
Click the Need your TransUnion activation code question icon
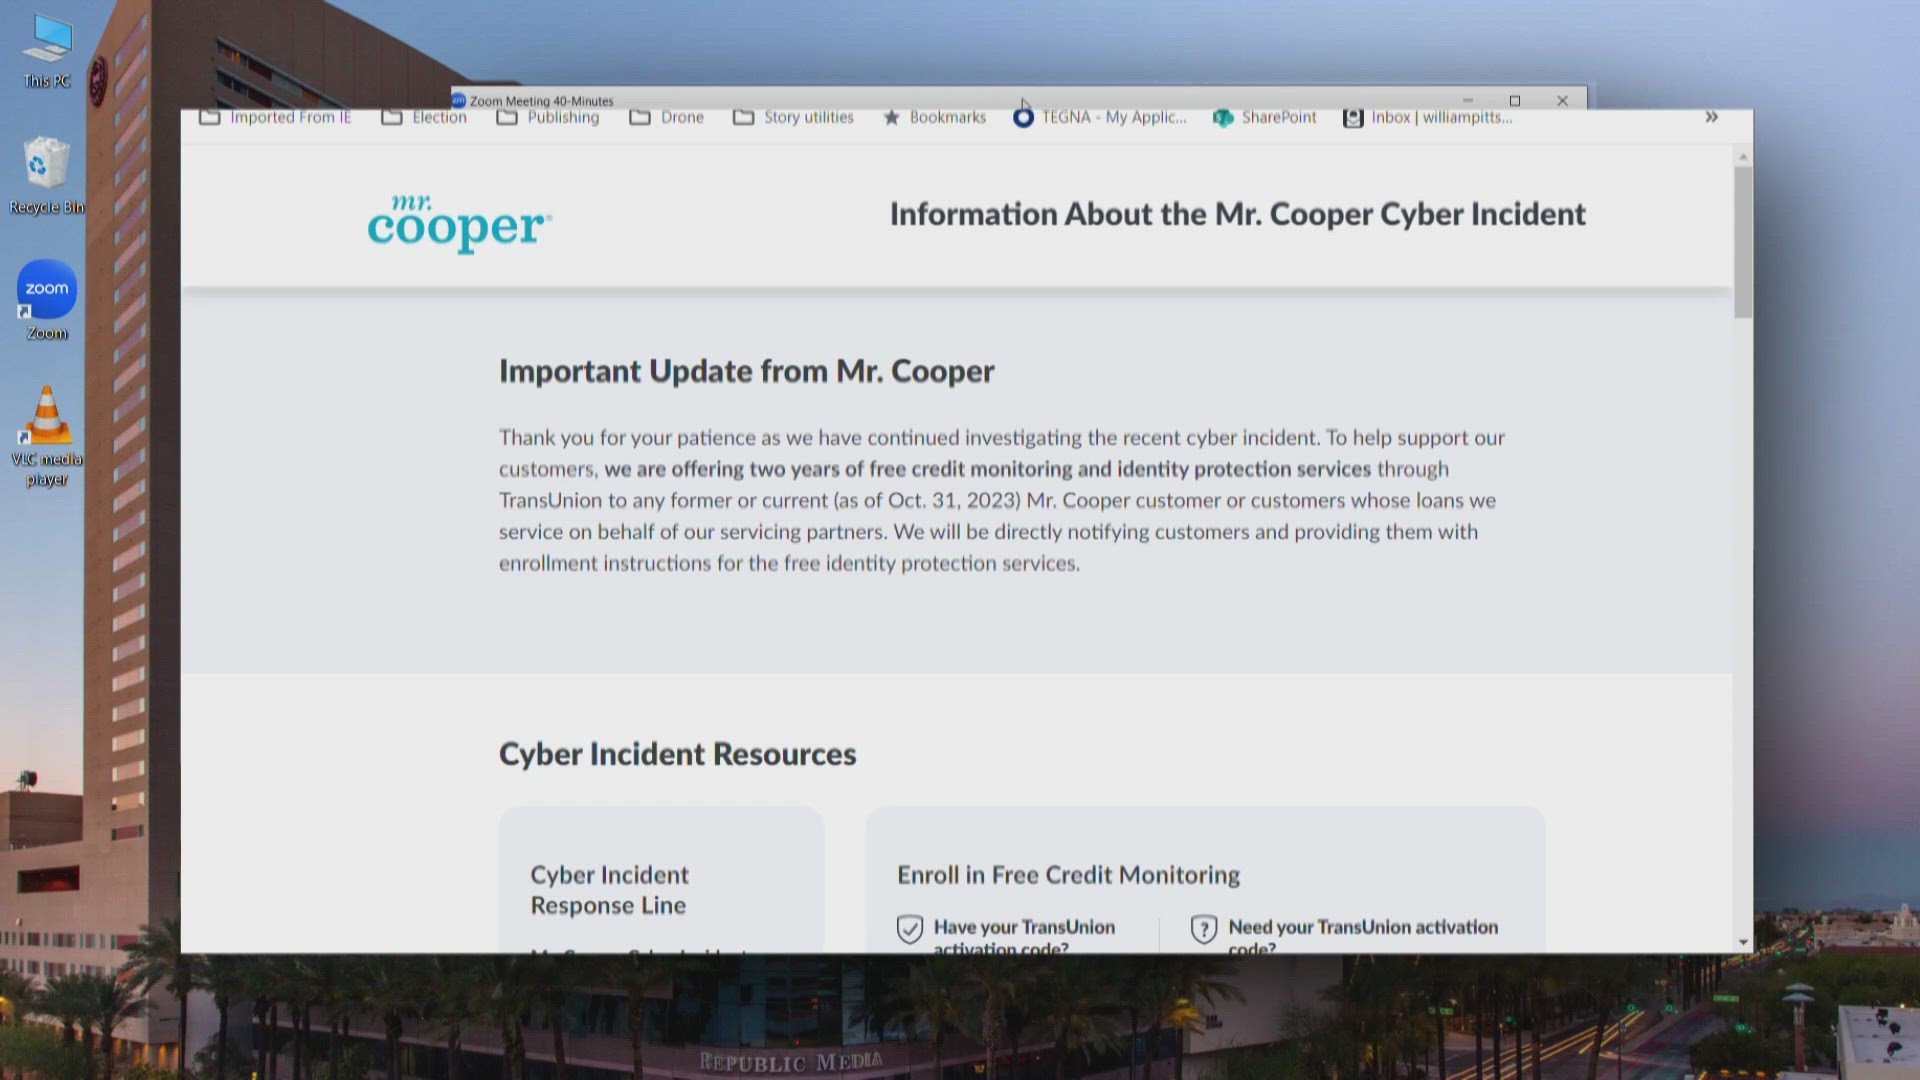[x=1204, y=929]
